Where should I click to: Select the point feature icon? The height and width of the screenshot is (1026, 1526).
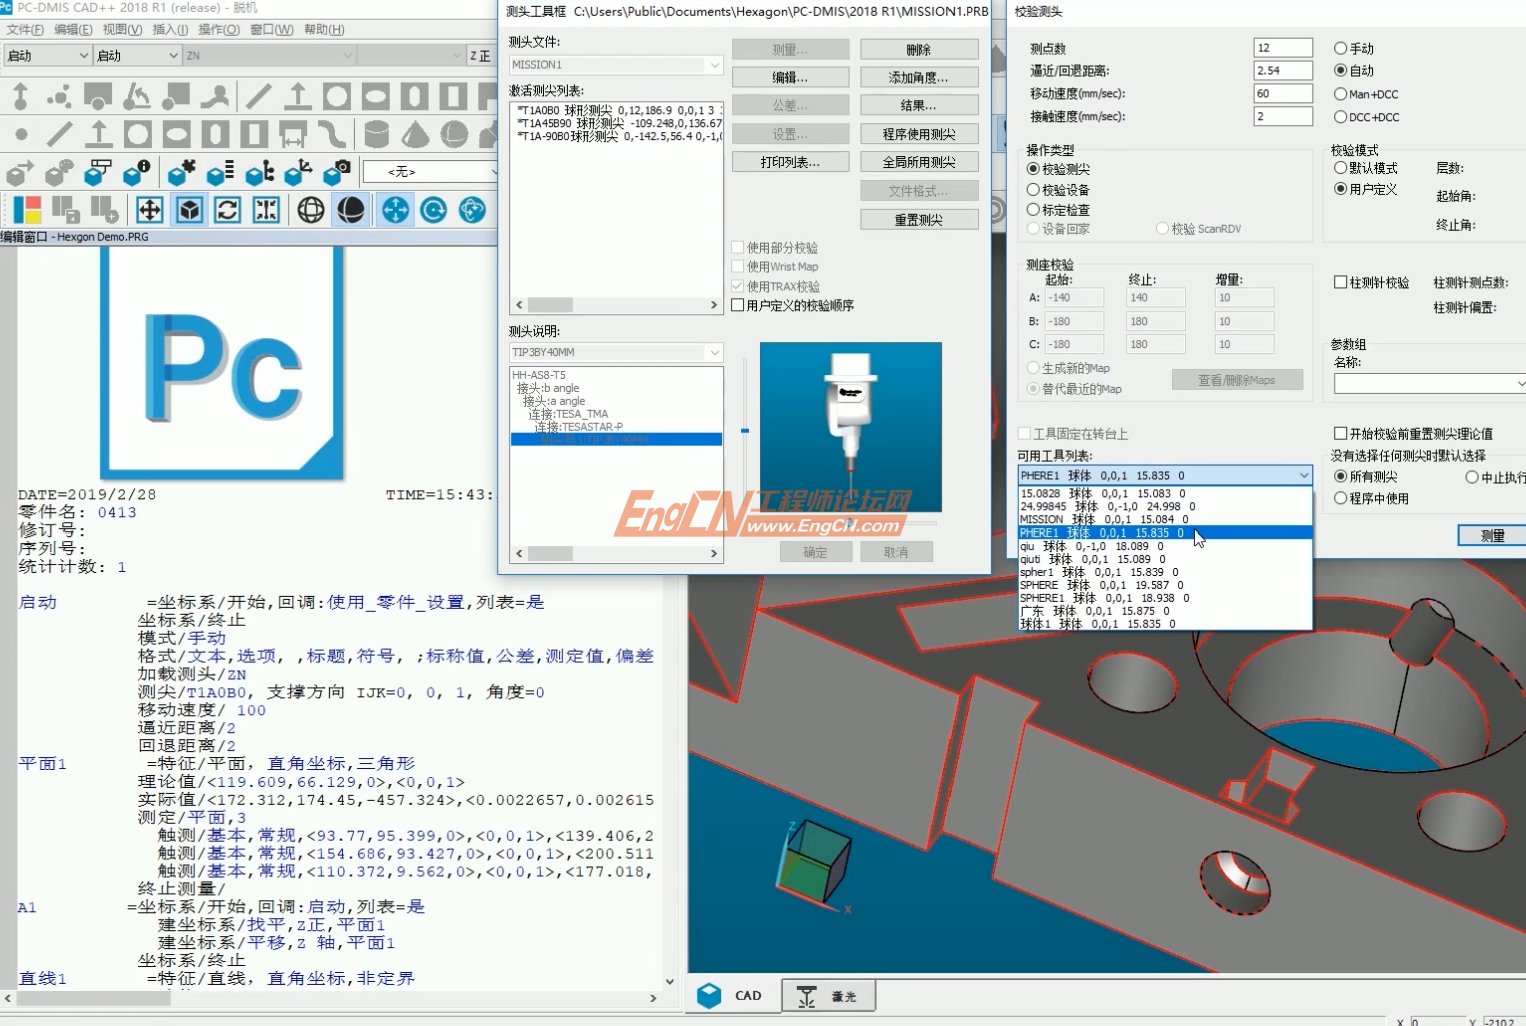click(21, 135)
